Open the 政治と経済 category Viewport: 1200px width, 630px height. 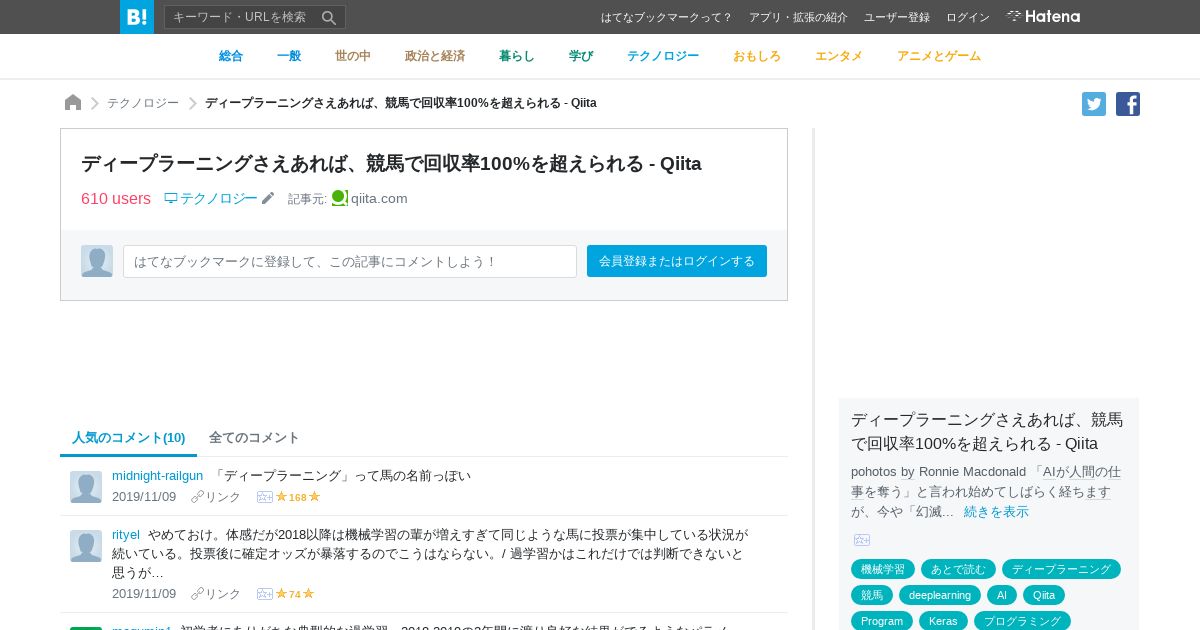[435, 56]
